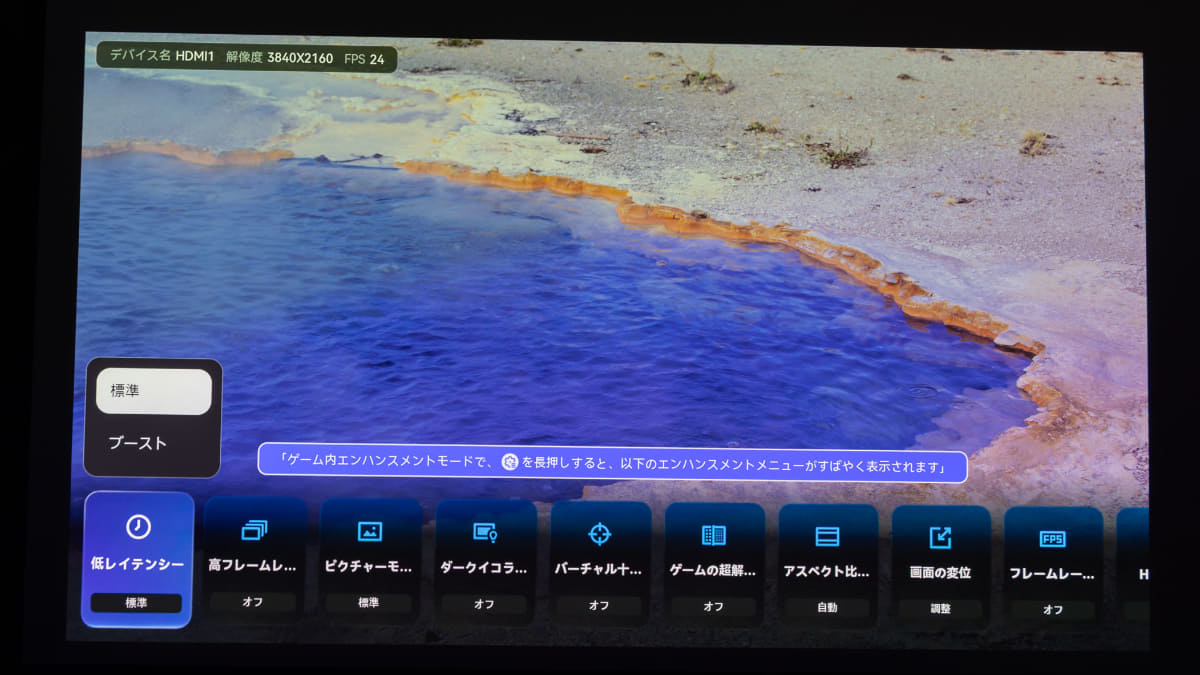Open the 画面の変位 shift icon
Image resolution: width=1200 pixels, height=675 pixels.
[x=940, y=538]
